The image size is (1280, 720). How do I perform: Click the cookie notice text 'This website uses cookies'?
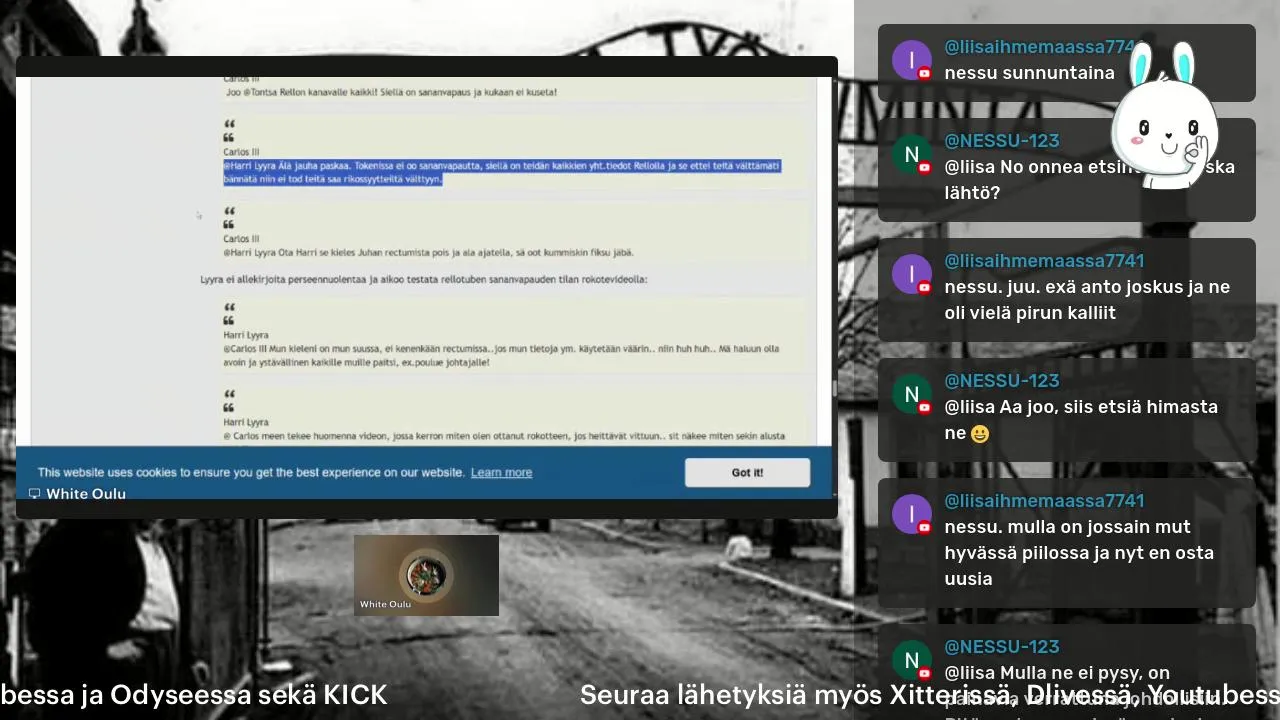pyautogui.click(x=251, y=472)
